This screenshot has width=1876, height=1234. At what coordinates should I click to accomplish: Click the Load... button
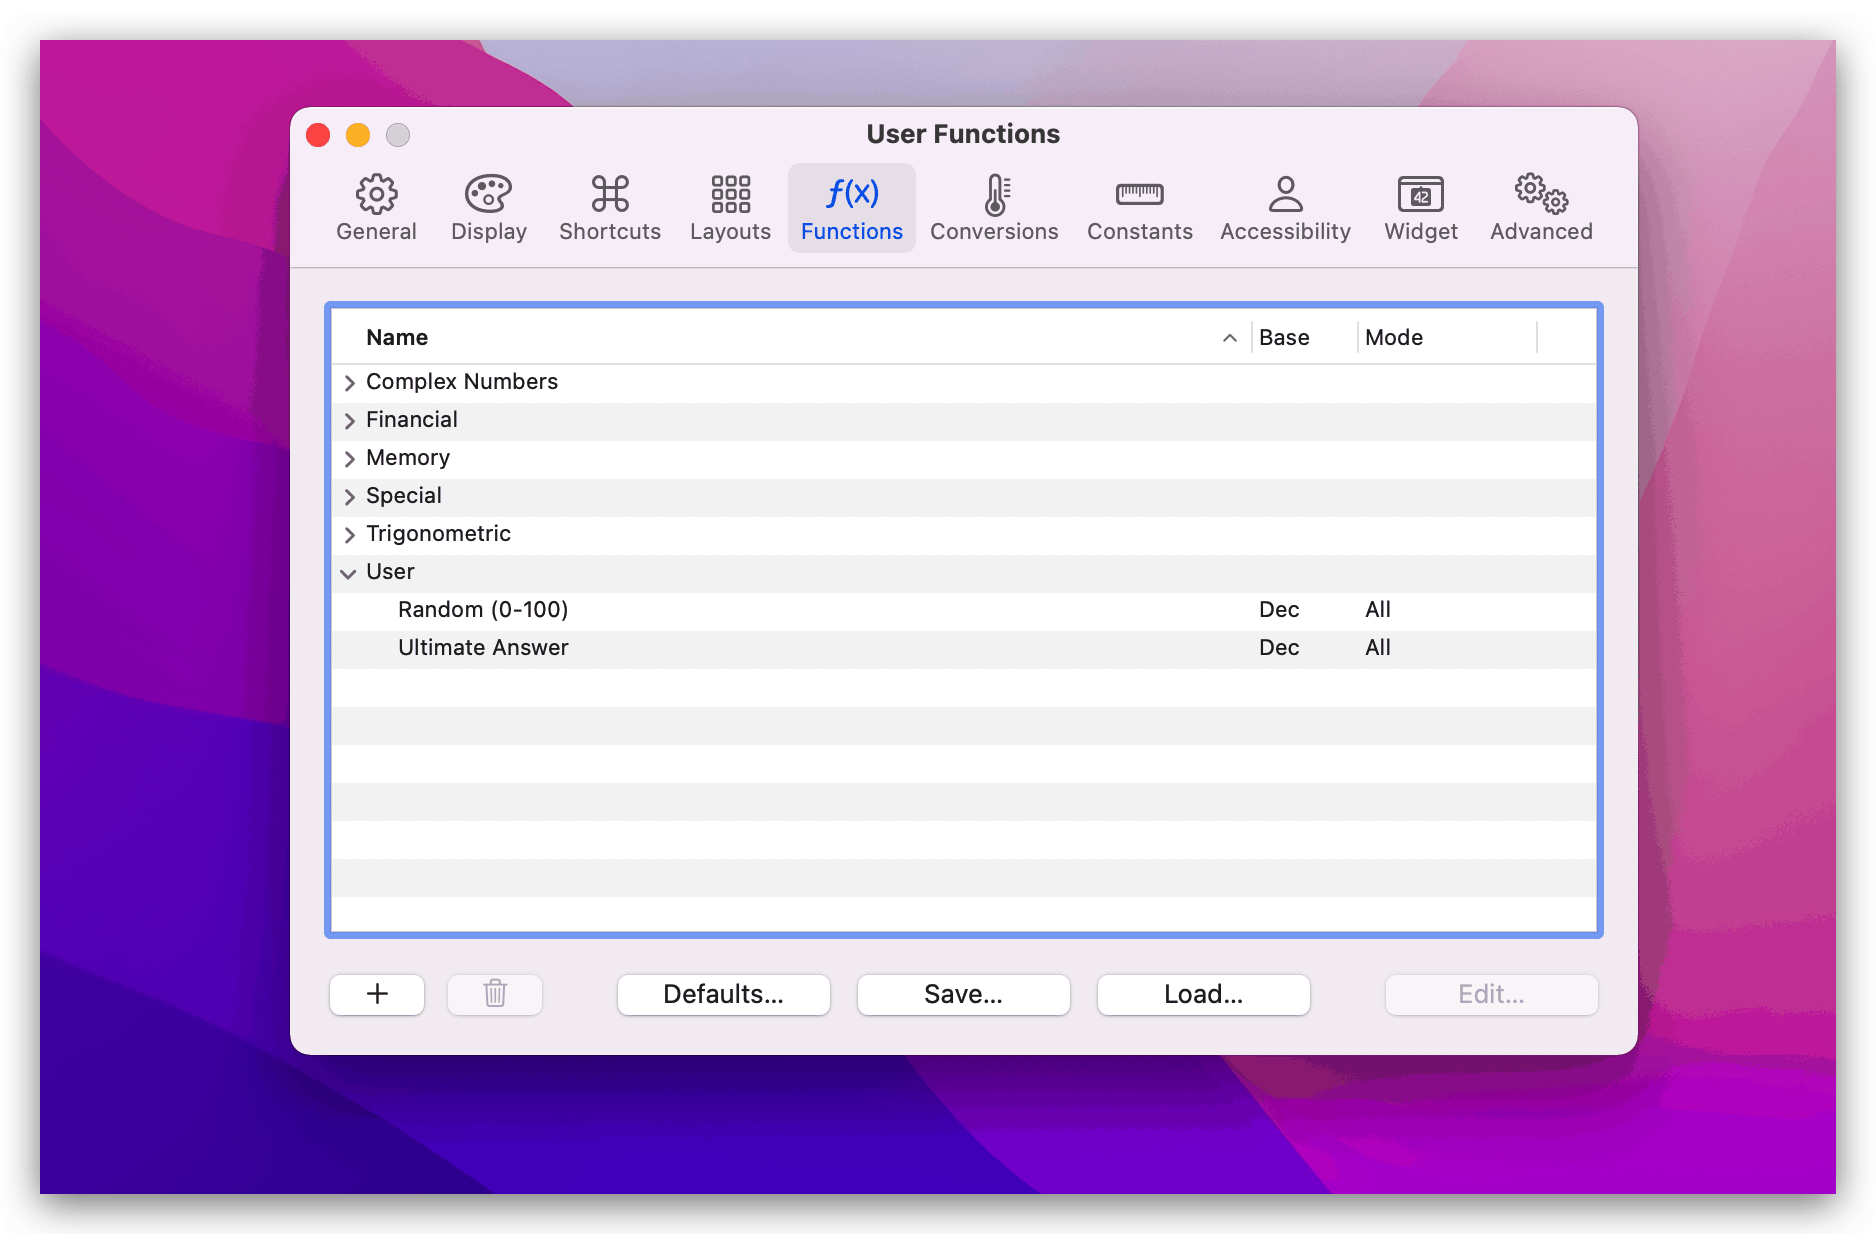coord(1204,994)
